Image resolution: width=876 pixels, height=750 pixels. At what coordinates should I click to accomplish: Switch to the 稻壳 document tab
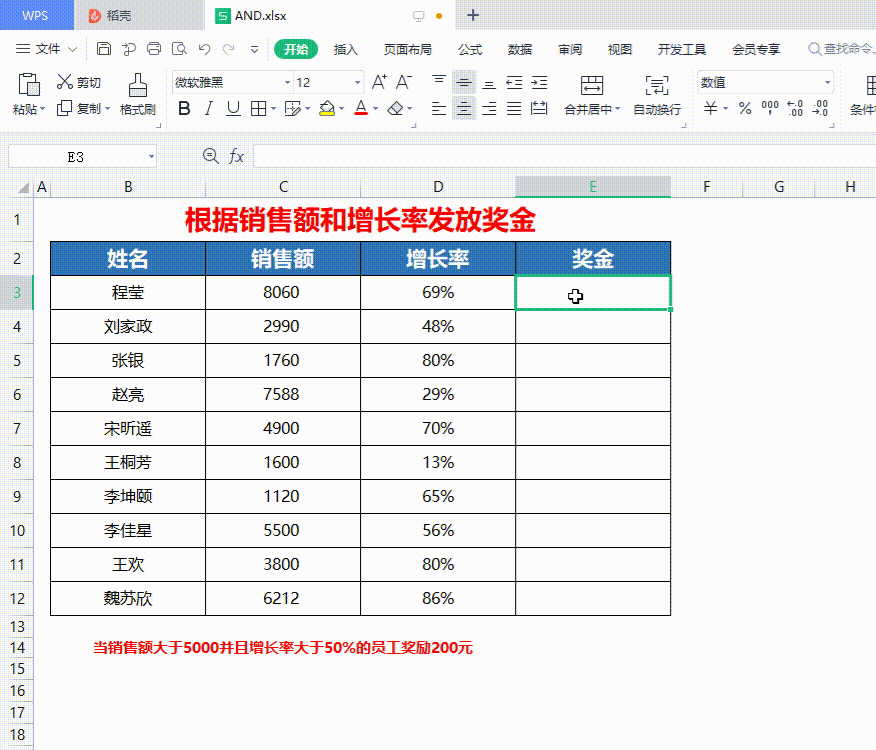[139, 15]
